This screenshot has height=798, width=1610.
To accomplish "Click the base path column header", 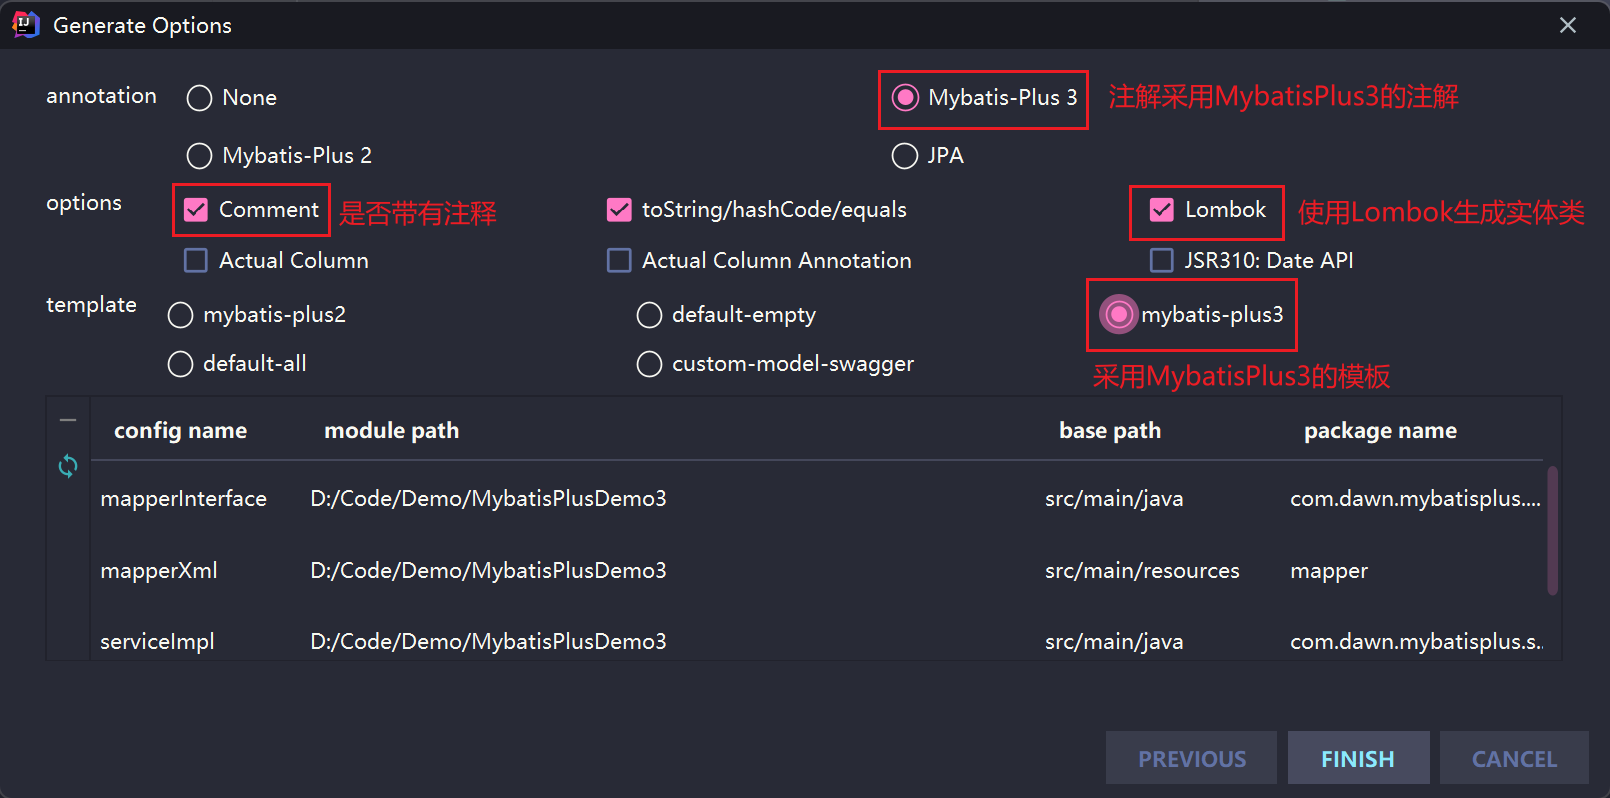I will click(1110, 431).
